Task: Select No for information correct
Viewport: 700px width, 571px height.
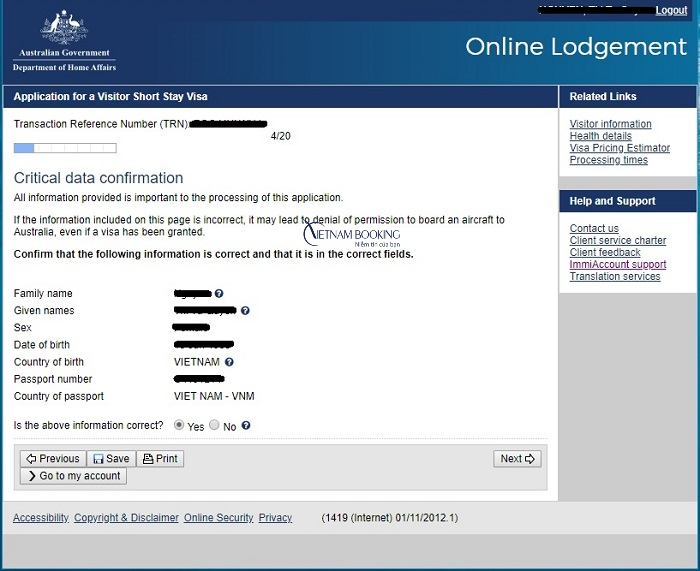Action: tap(214, 425)
